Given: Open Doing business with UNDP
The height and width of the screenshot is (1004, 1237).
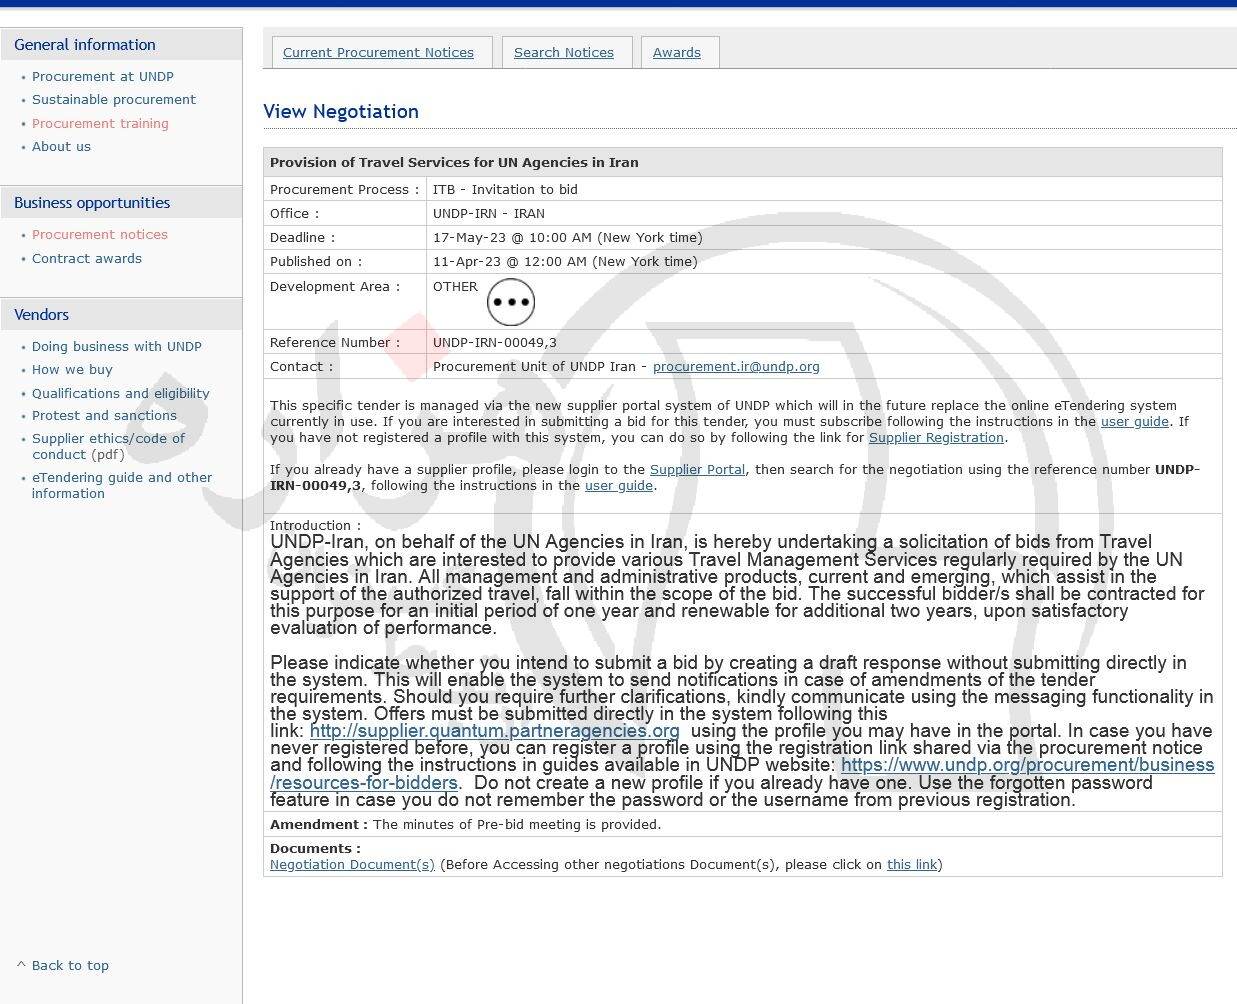Looking at the screenshot, I should (116, 347).
